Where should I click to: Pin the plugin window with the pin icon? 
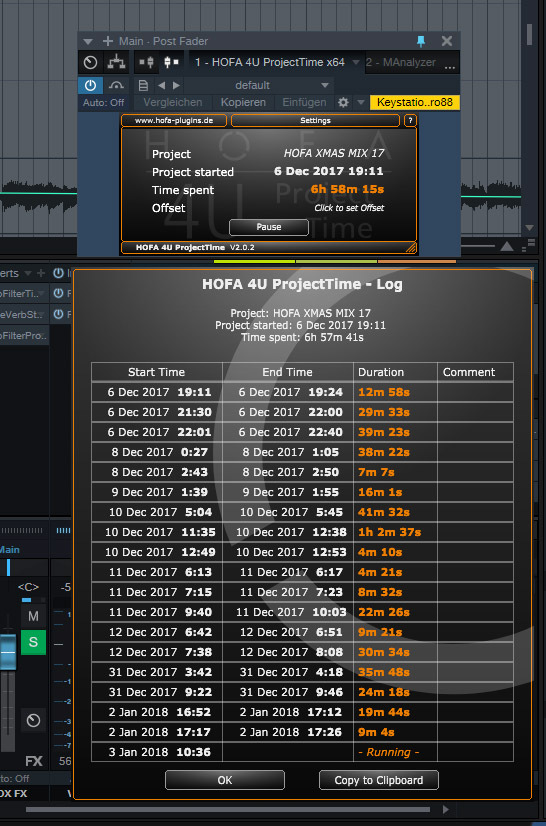421,41
